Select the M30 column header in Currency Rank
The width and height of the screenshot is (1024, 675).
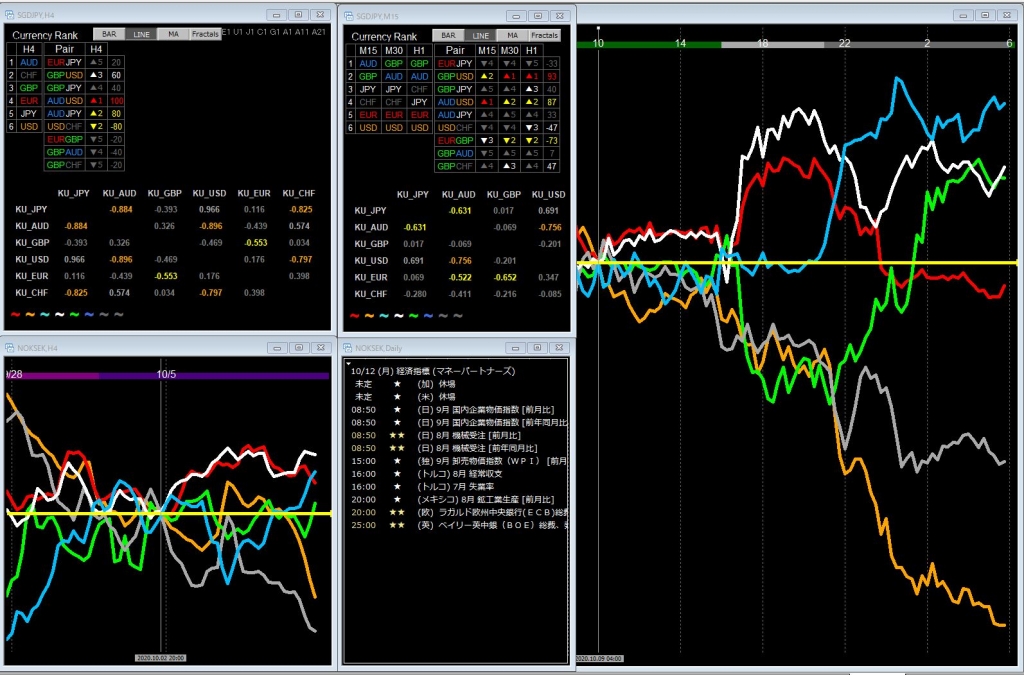click(x=394, y=50)
